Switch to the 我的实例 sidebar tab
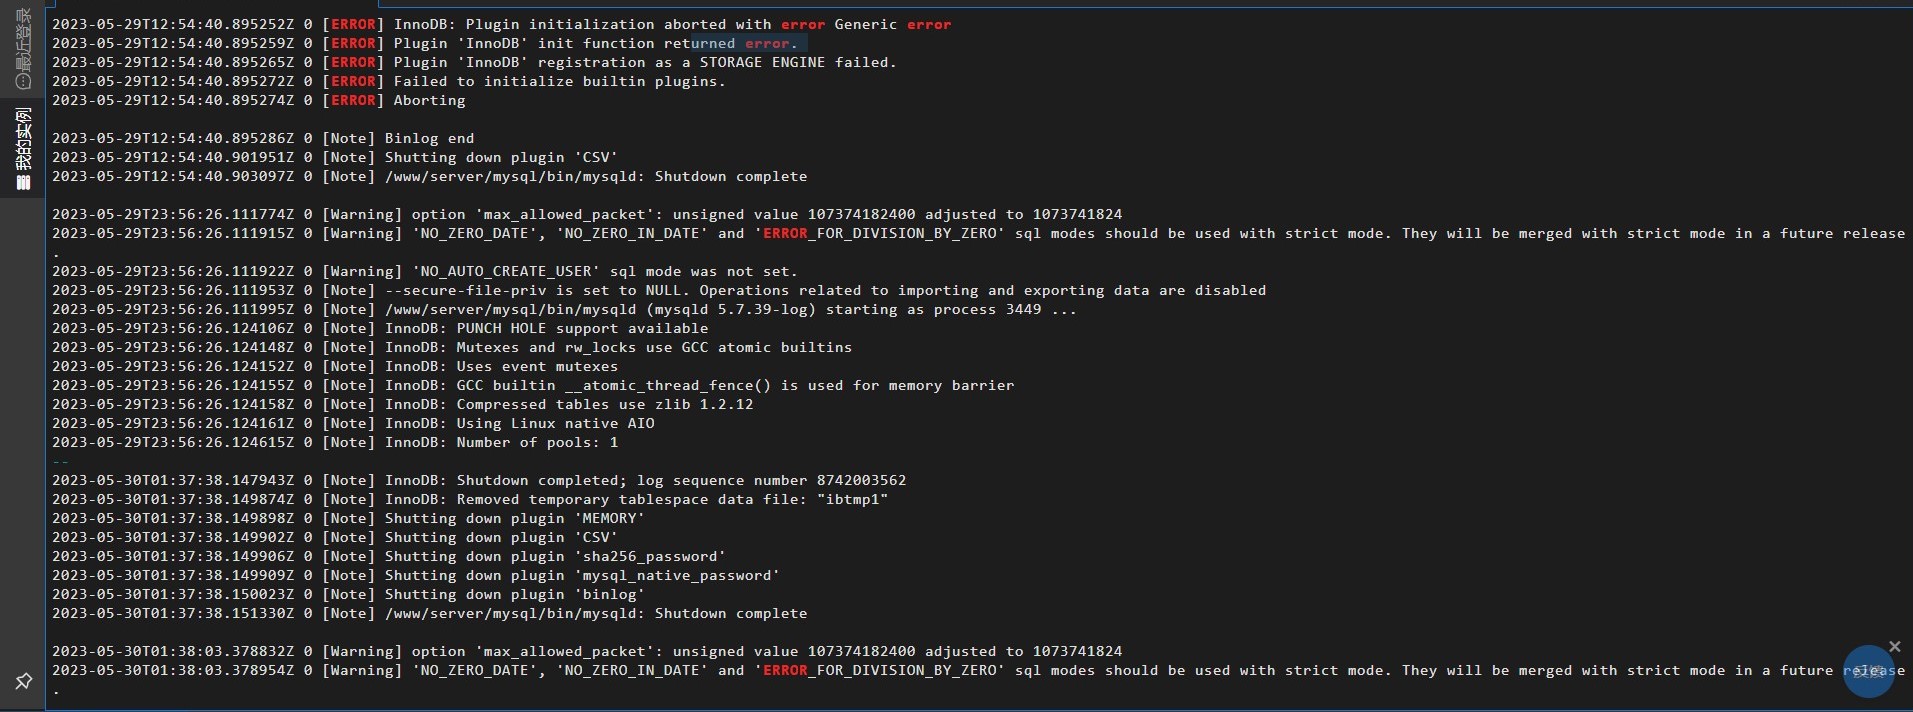Viewport: 1913px width, 712px height. [22, 147]
